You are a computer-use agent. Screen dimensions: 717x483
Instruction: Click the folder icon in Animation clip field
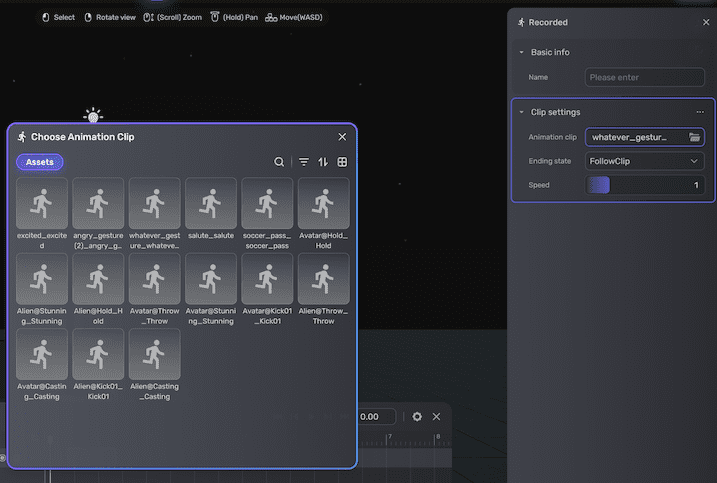[695, 137]
